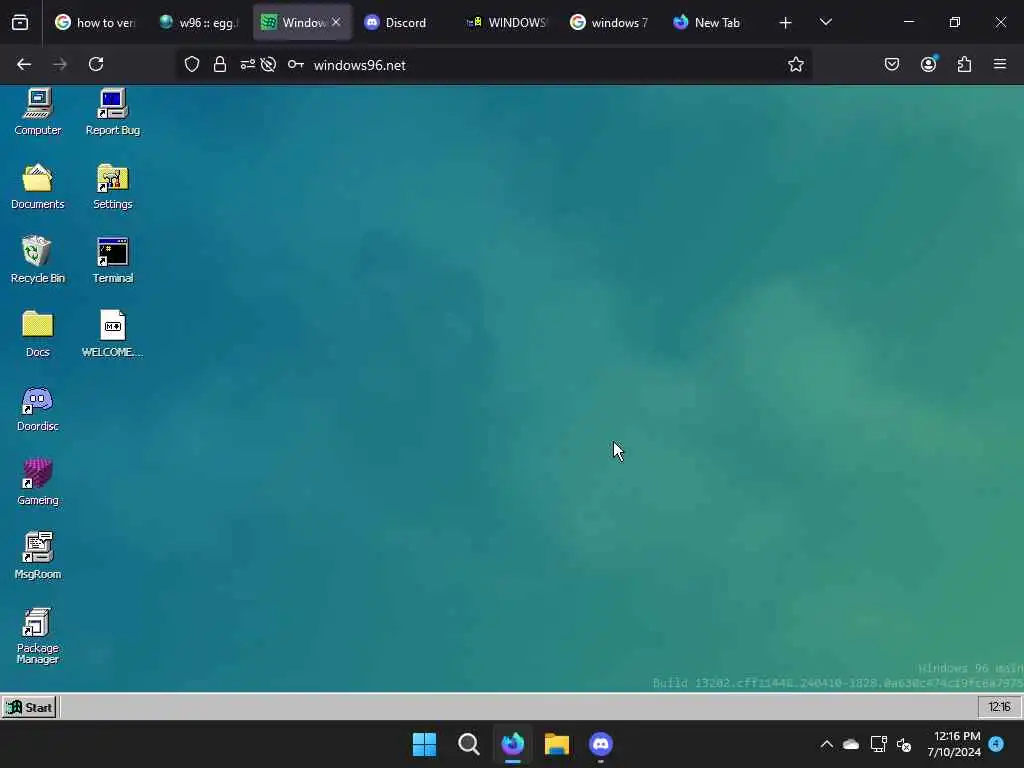Open the Computer desktop icon

click(x=37, y=112)
